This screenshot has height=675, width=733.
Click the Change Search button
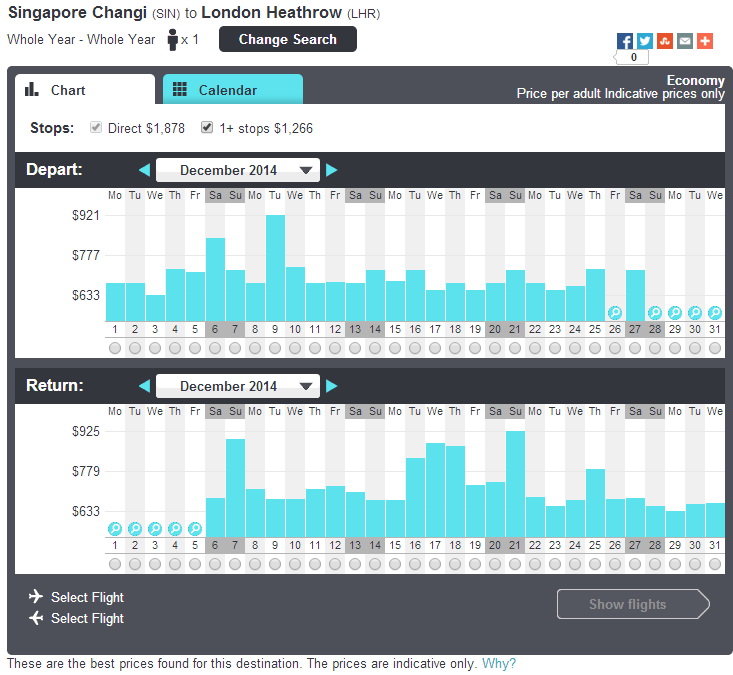287,39
